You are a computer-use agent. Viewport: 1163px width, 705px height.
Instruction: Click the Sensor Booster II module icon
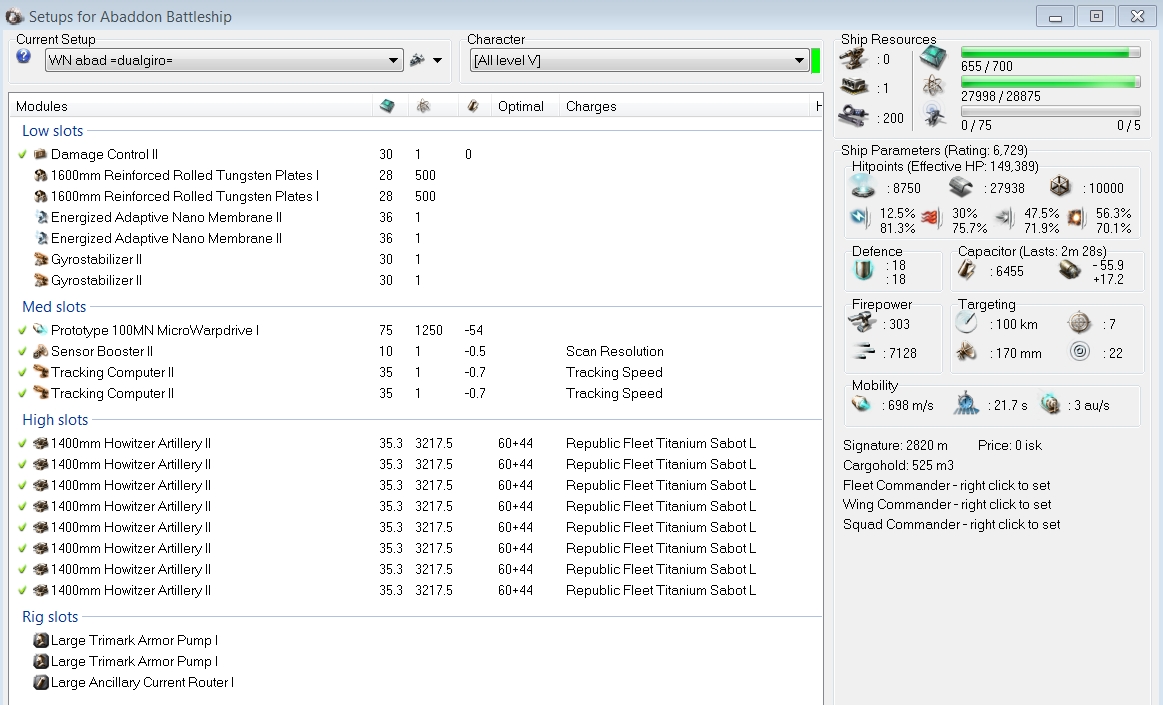tap(41, 351)
